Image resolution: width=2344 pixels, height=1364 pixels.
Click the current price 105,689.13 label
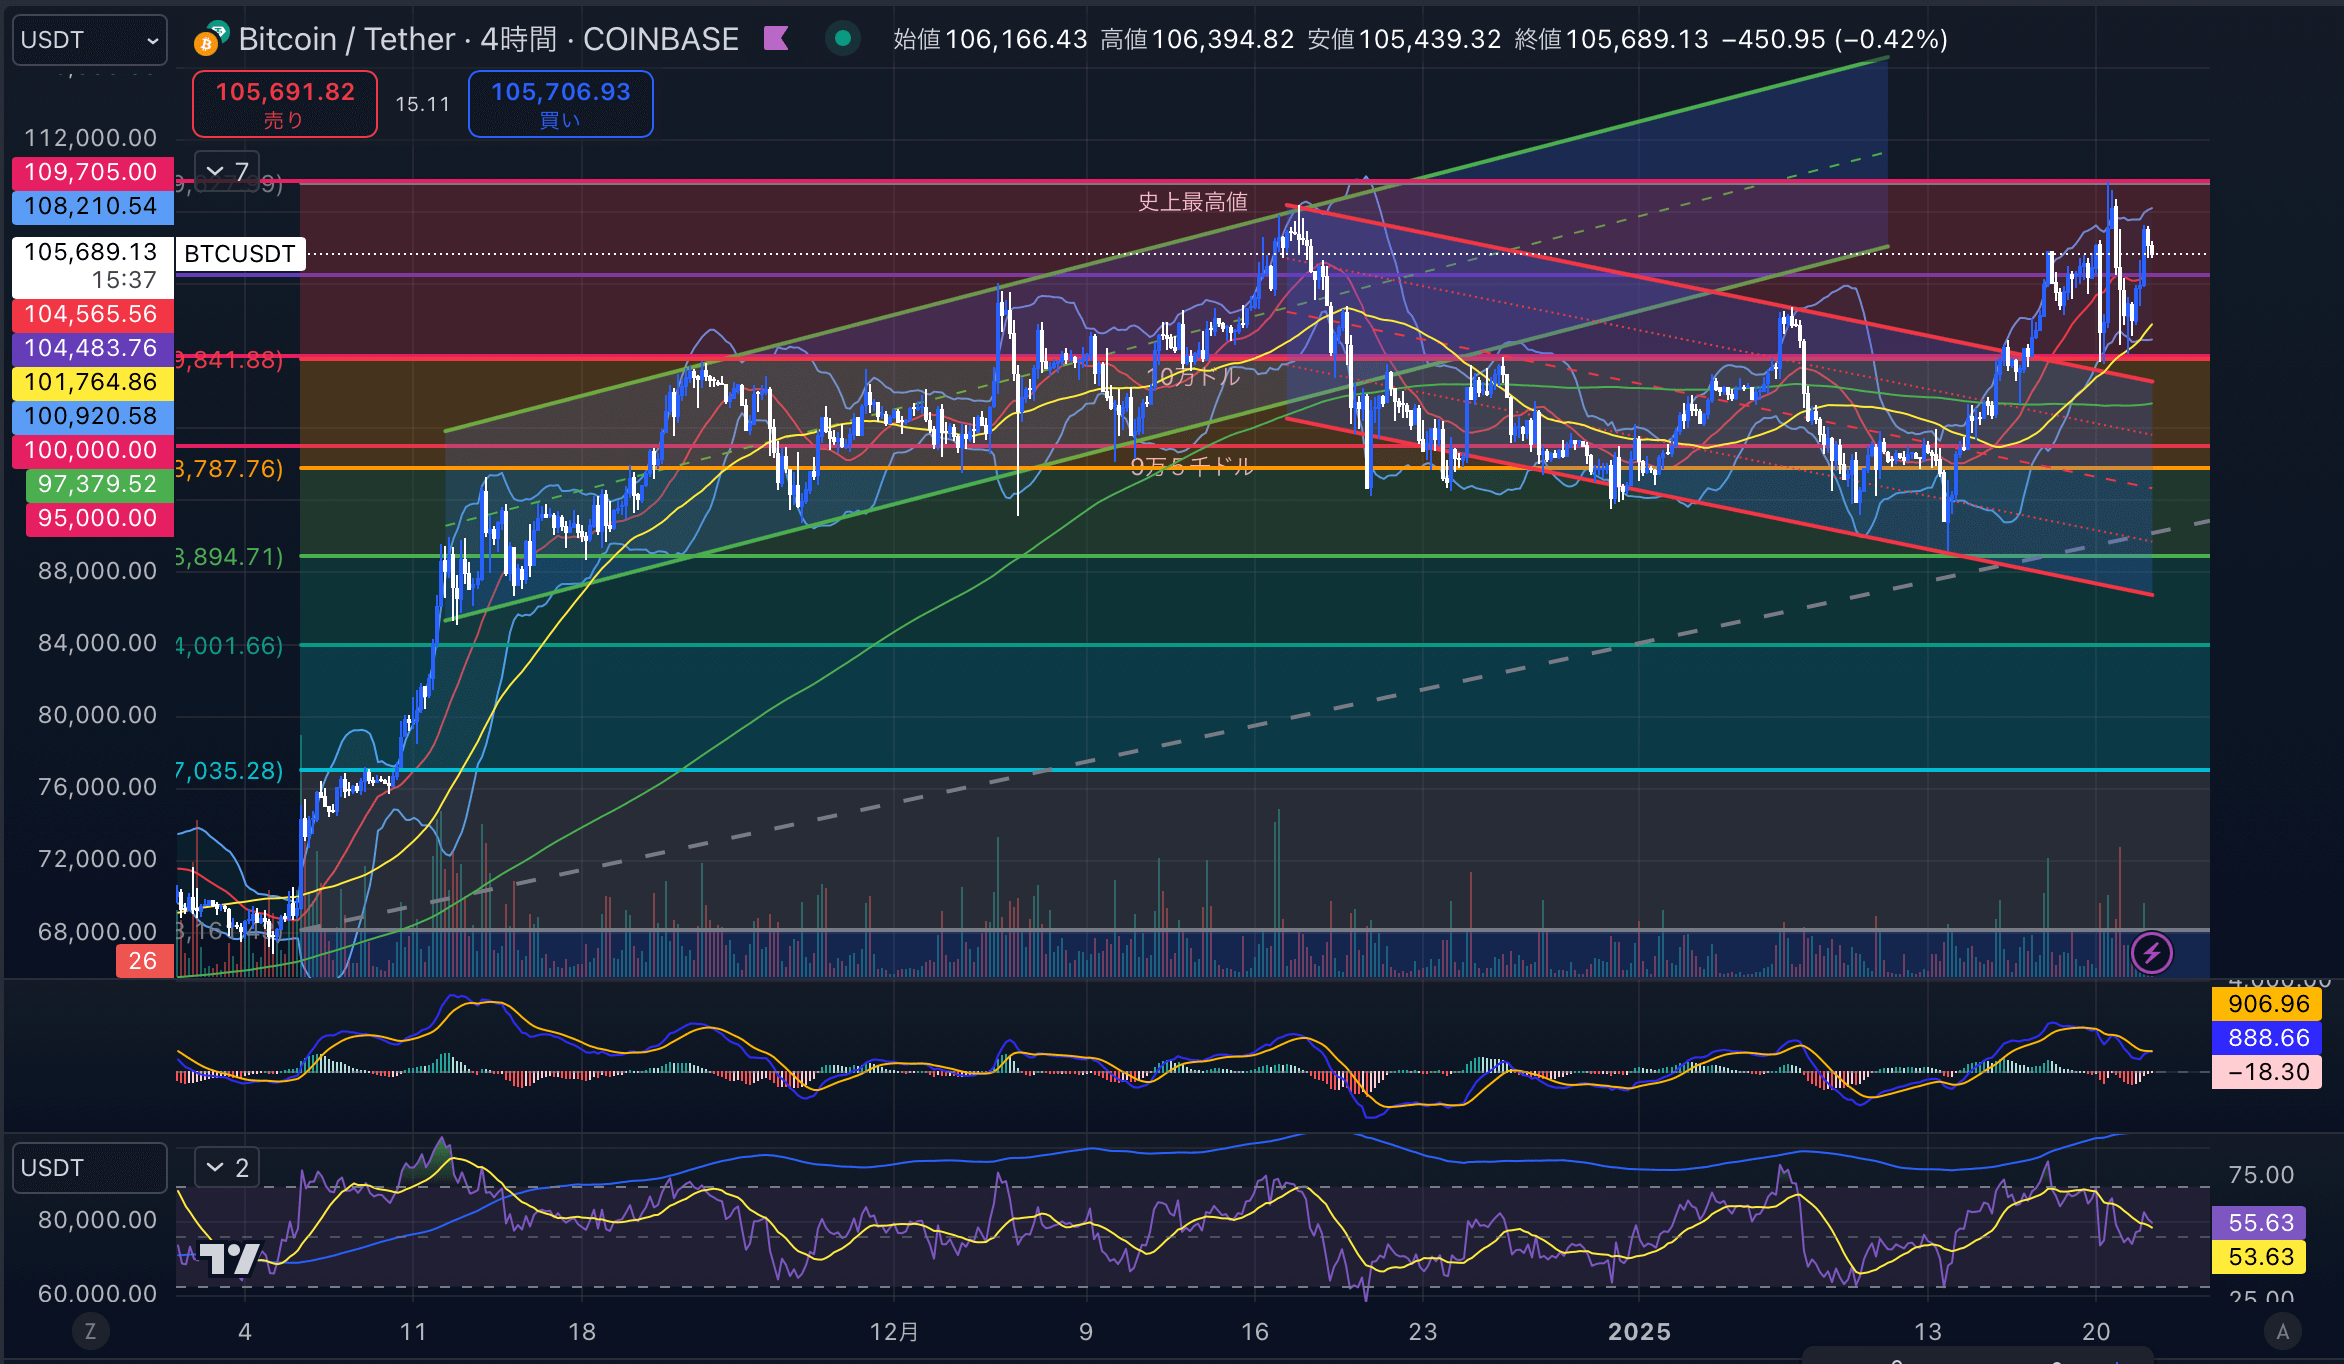(92, 266)
